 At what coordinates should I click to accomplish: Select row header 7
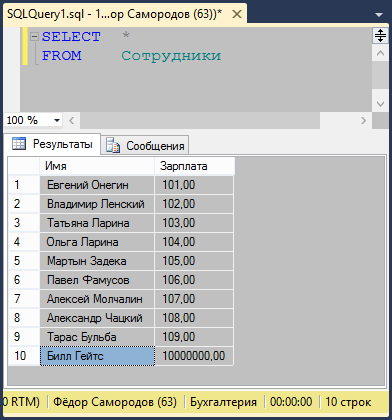pyautogui.click(x=24, y=299)
